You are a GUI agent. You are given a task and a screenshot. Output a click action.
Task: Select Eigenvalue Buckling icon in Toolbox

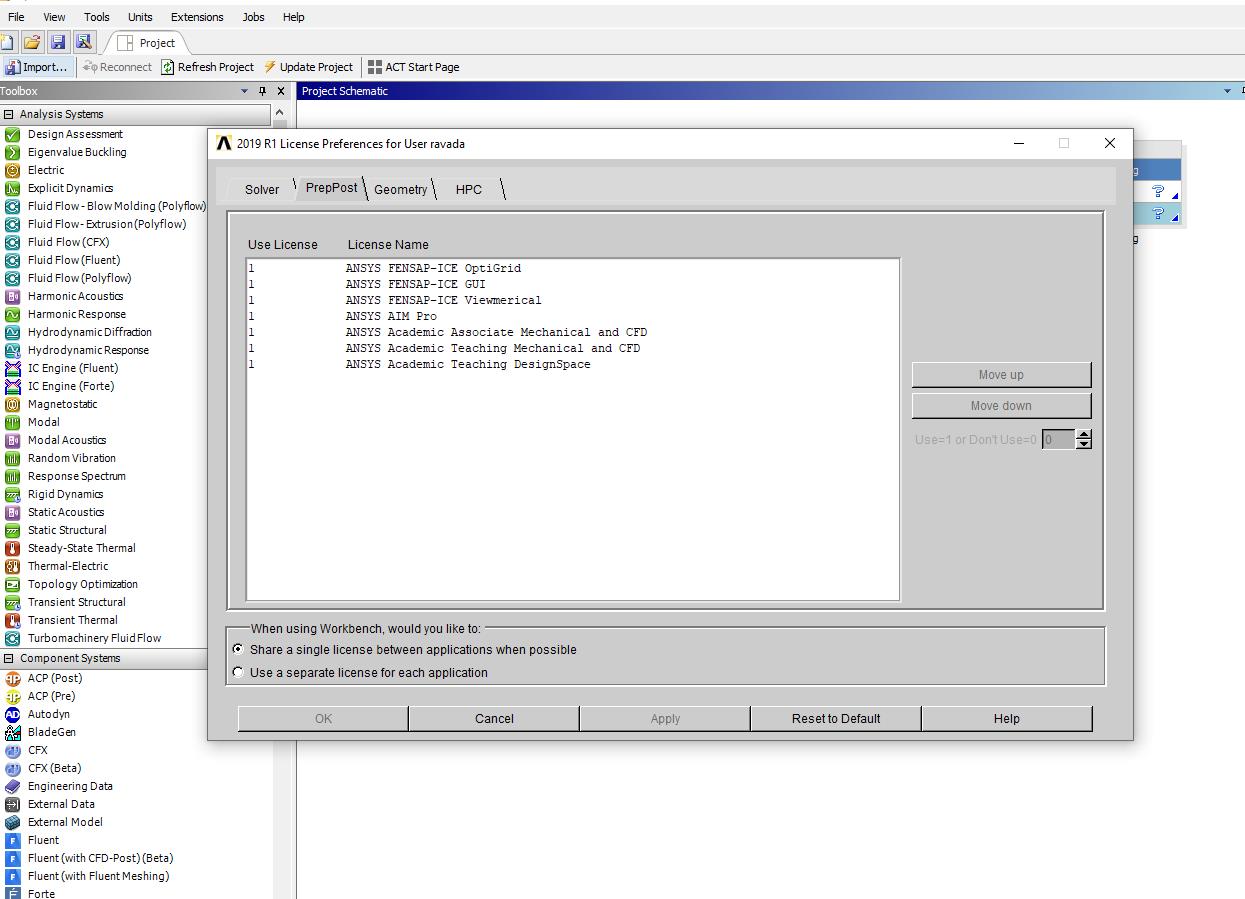12,152
